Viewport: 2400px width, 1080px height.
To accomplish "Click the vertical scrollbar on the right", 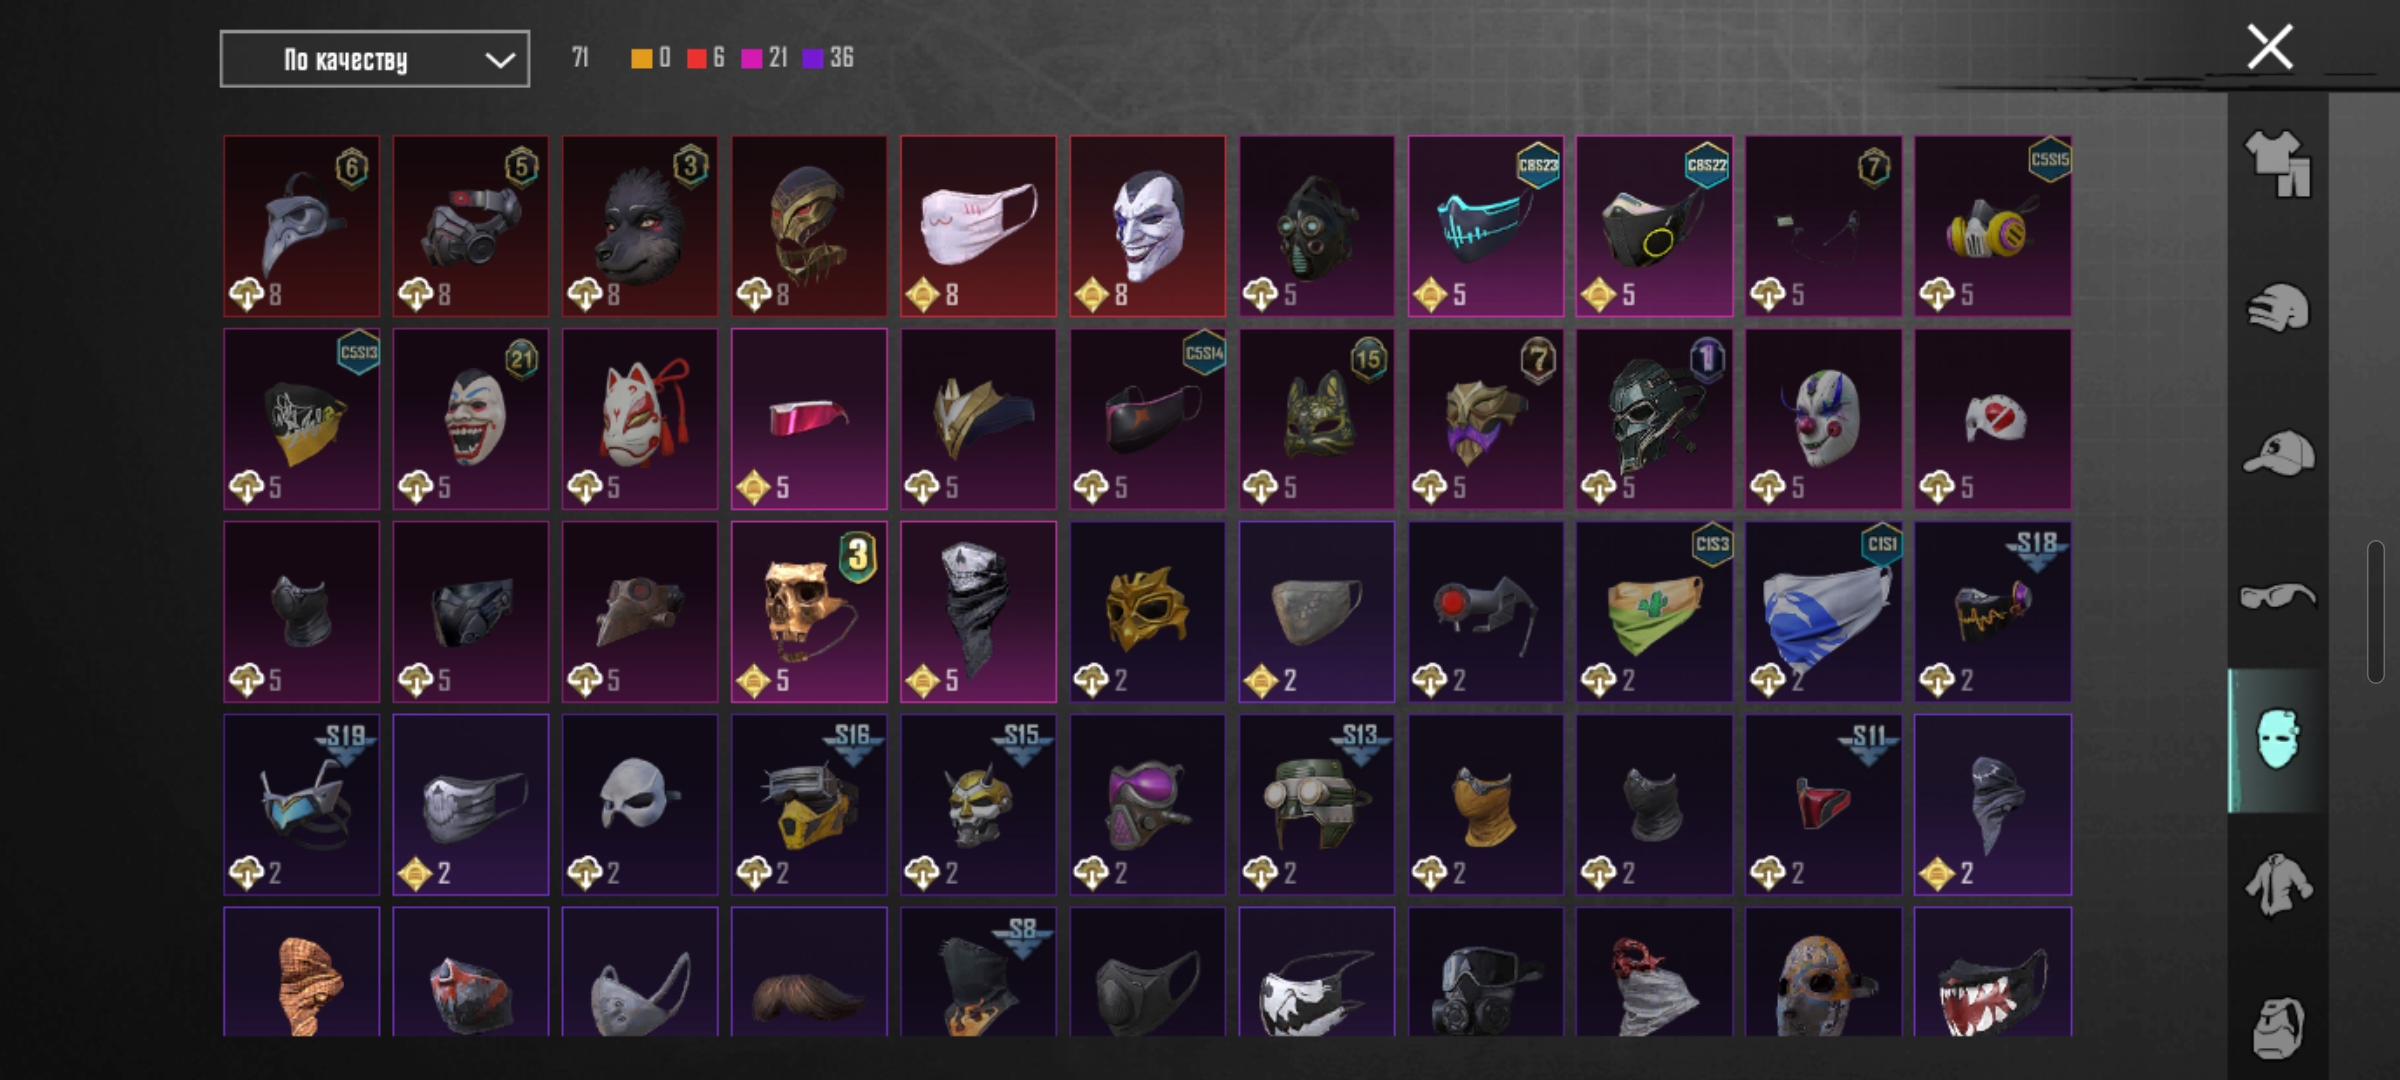I will 2376,612.
